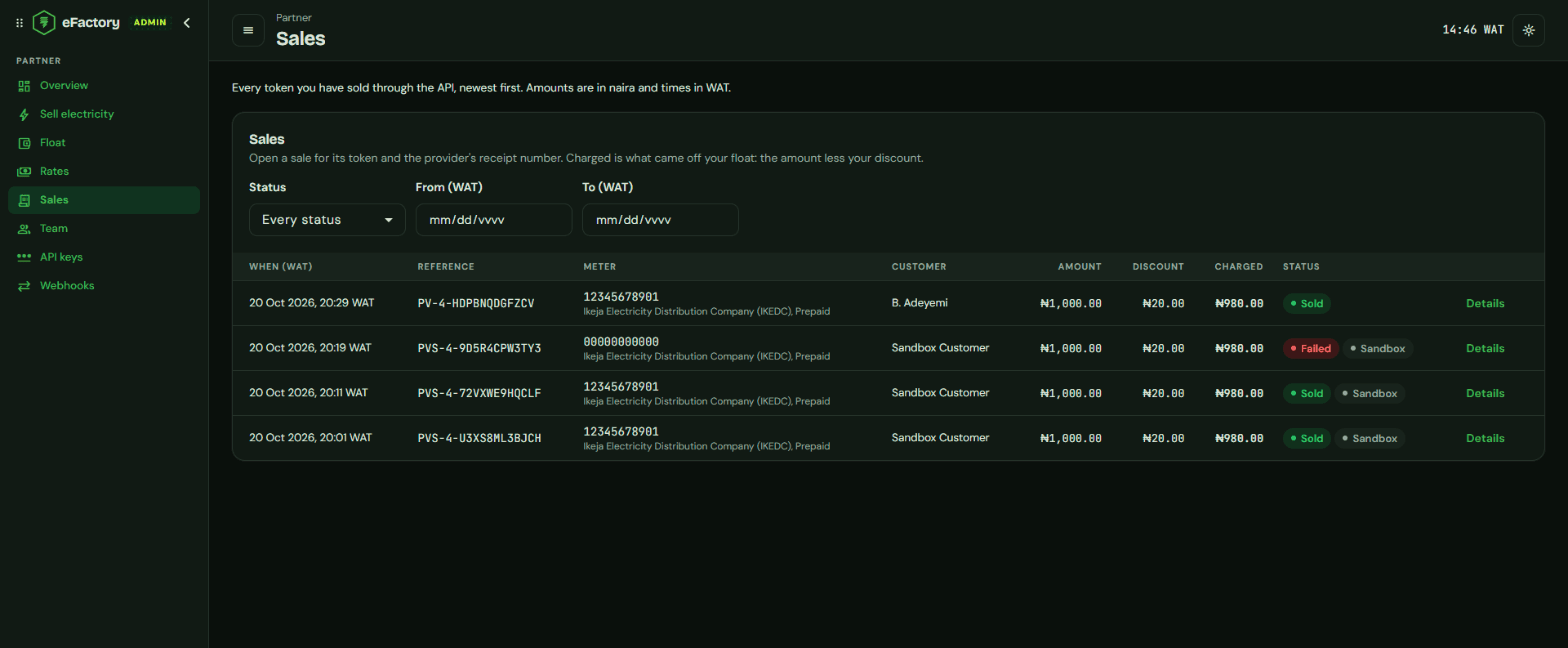1568x648 pixels.
Task: Click the ADMIN badge
Action: click(x=150, y=23)
